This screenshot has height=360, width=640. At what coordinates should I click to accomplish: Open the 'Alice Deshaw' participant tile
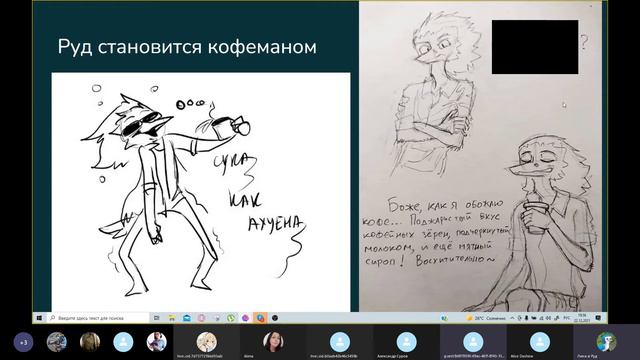tap(540, 342)
